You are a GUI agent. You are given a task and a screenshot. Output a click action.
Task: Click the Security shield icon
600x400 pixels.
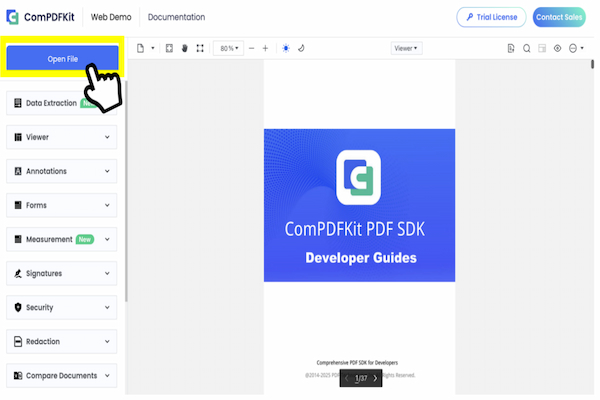point(18,307)
